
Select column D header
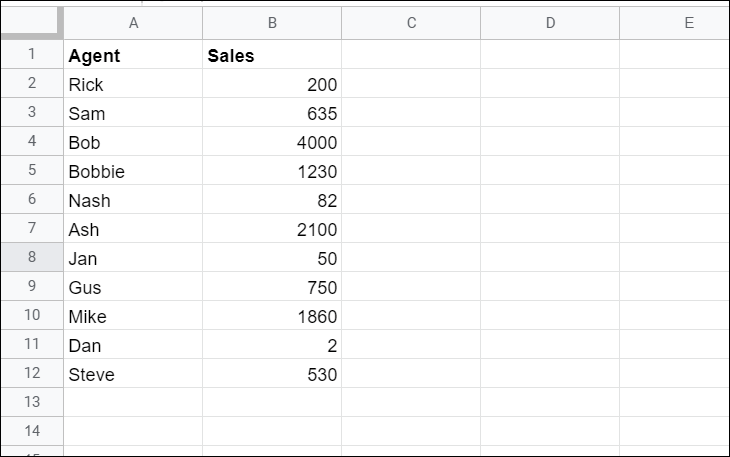(550, 22)
